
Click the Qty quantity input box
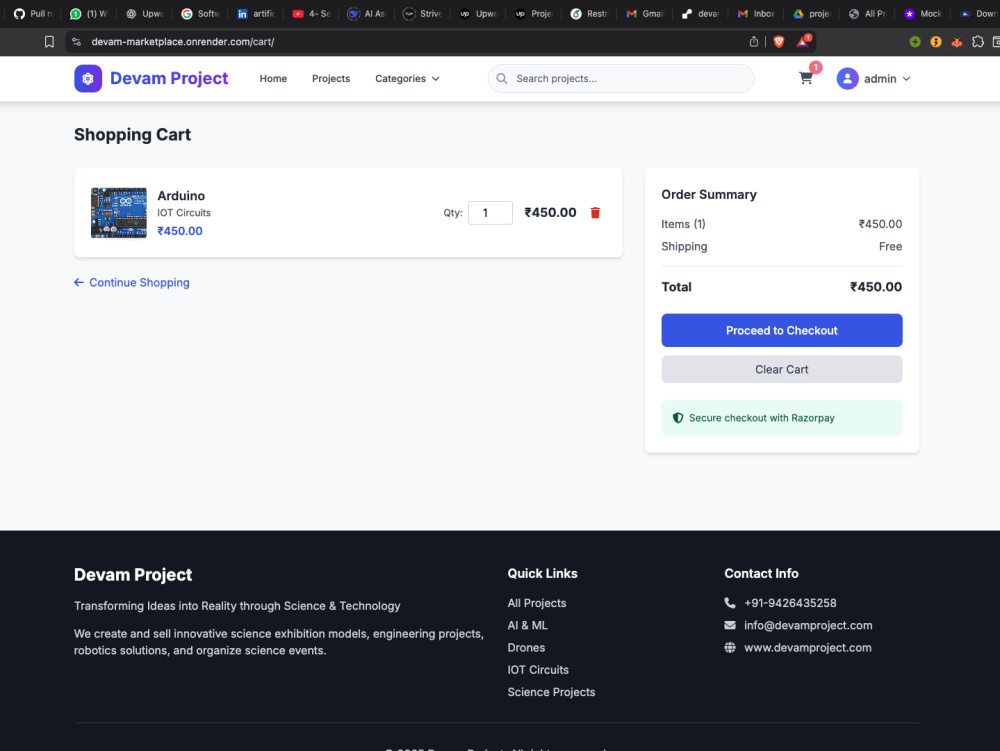click(490, 213)
